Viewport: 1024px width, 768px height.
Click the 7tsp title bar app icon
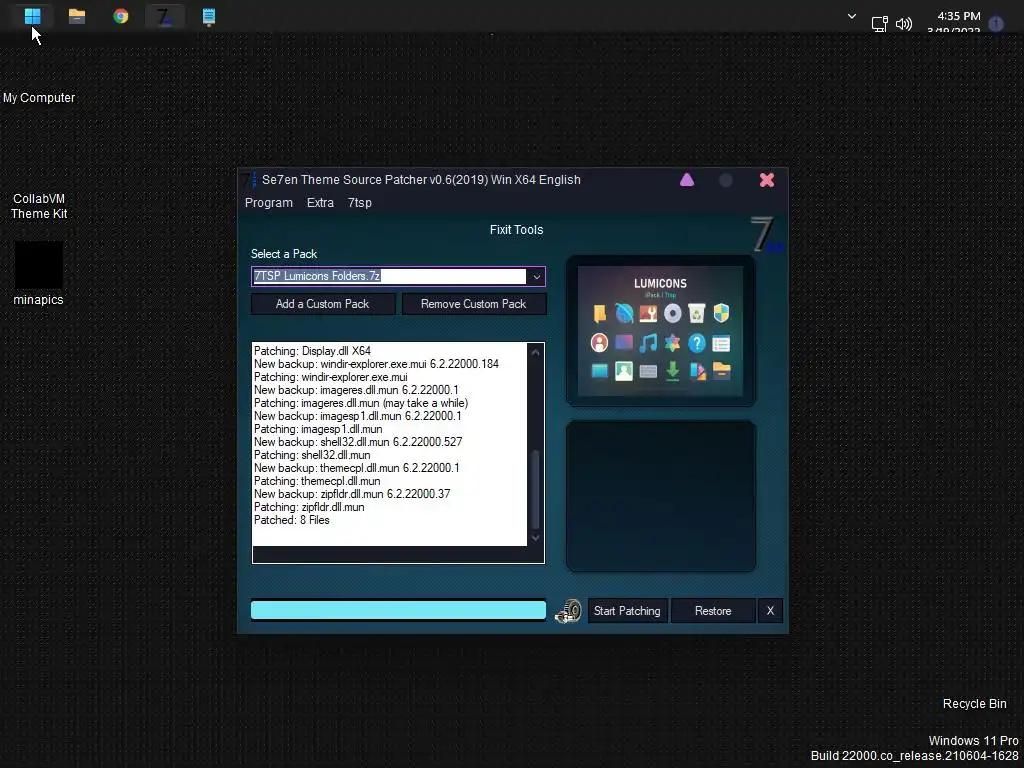click(x=249, y=180)
